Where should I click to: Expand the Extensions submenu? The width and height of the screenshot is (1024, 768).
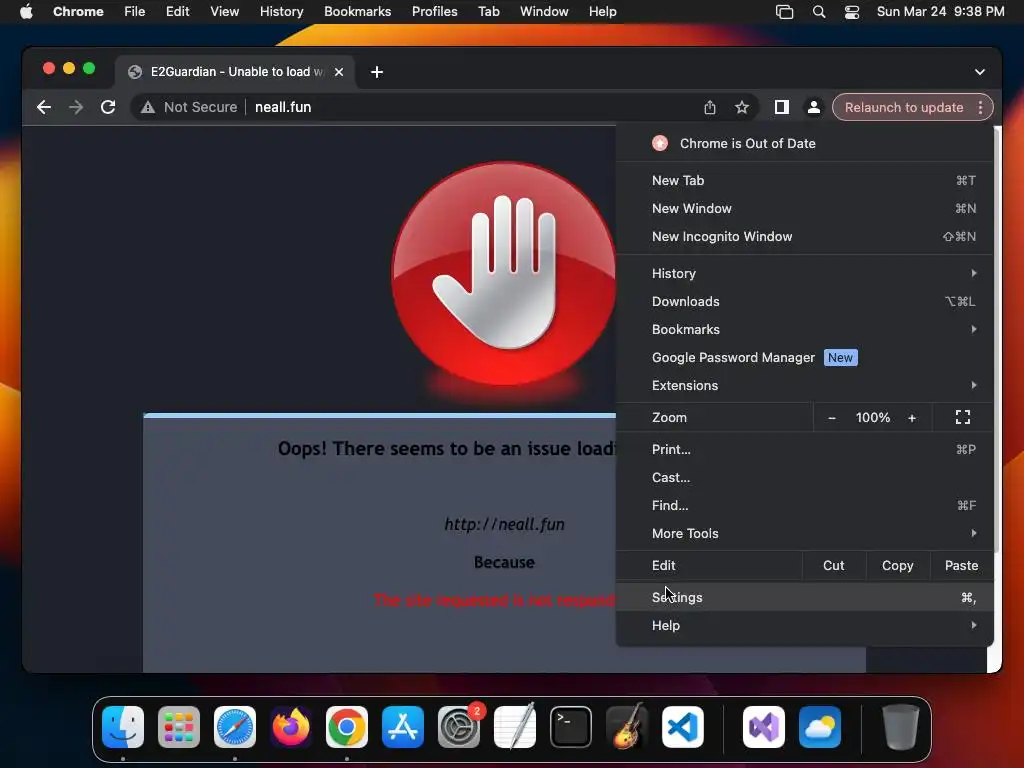click(805, 386)
